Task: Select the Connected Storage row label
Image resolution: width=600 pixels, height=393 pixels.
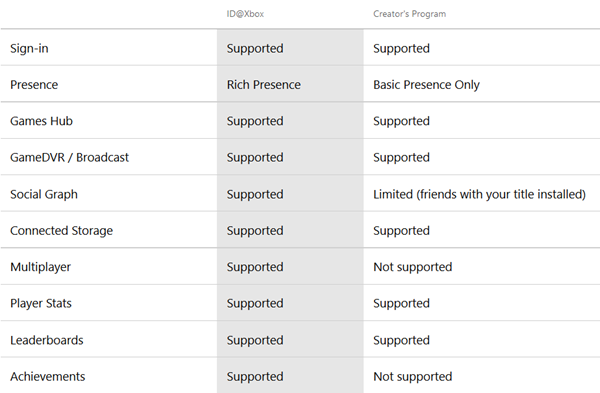Action: click(x=61, y=231)
